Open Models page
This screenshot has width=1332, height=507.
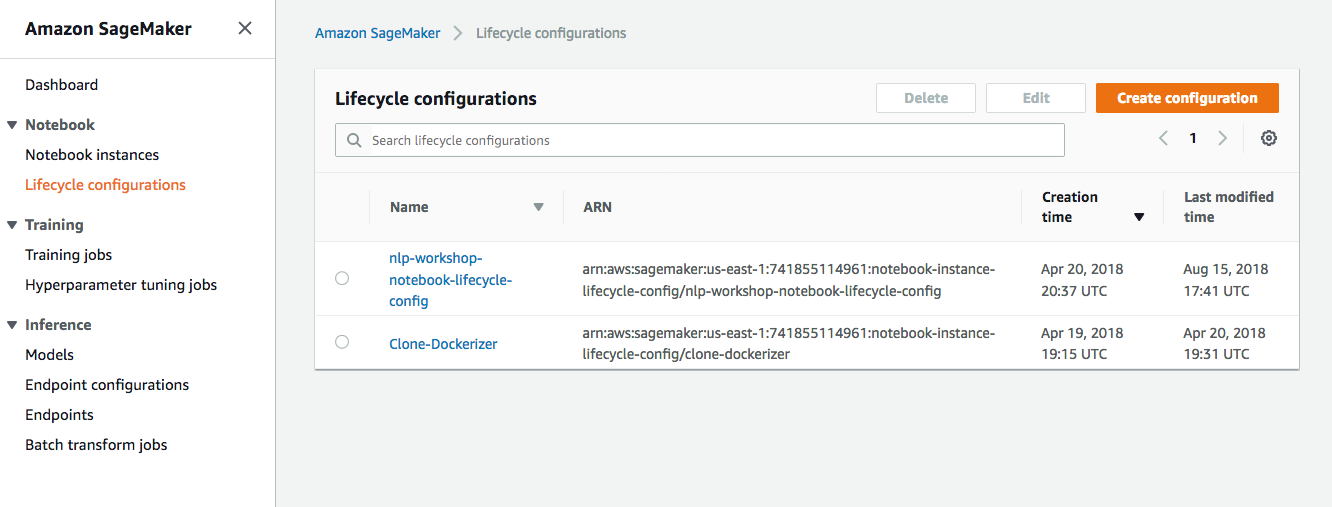click(49, 355)
